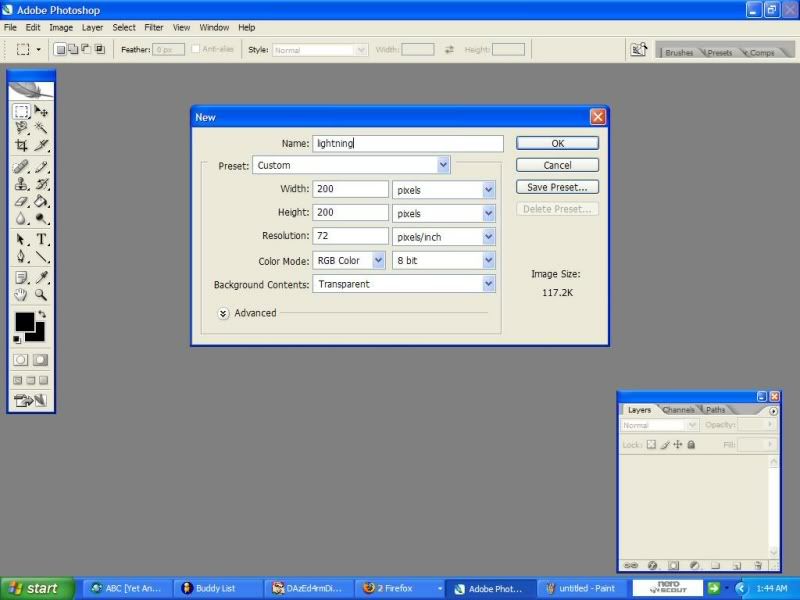Viewport: 800px width, 600px height.
Task: Select the Path Selection tool
Action: [21, 239]
